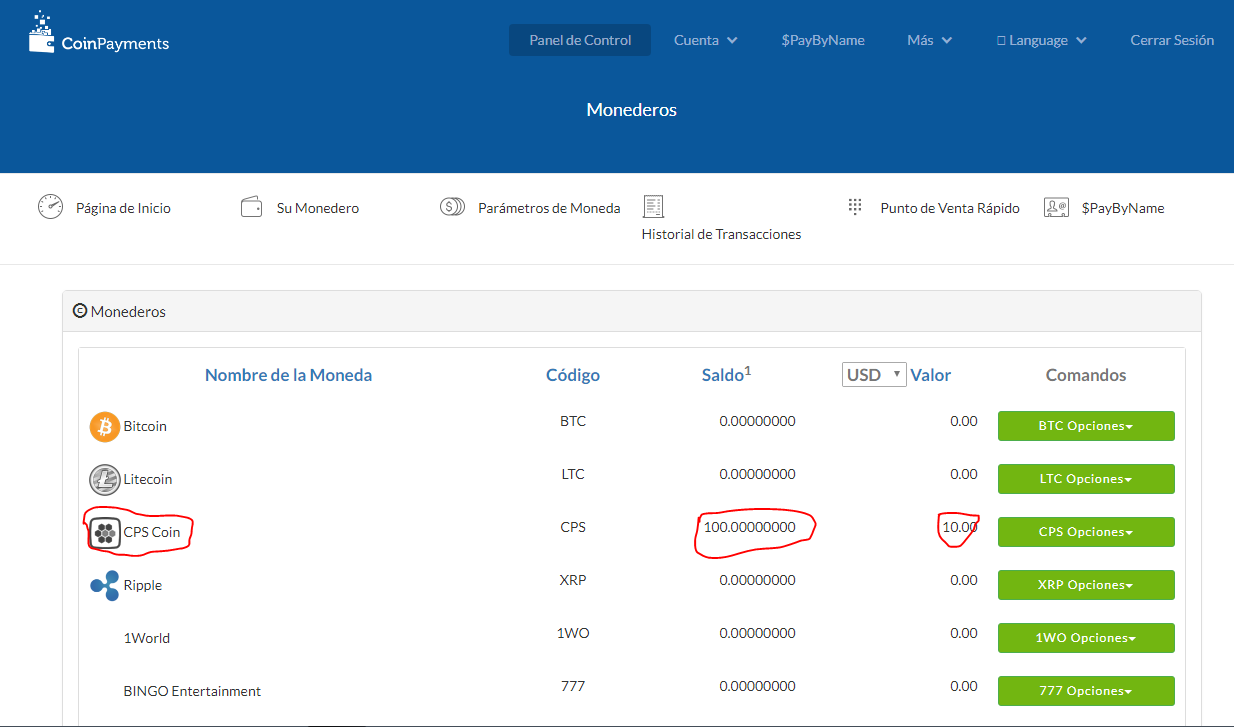Click the XRP code cell
This screenshot has width=1234, height=727.
point(573,580)
